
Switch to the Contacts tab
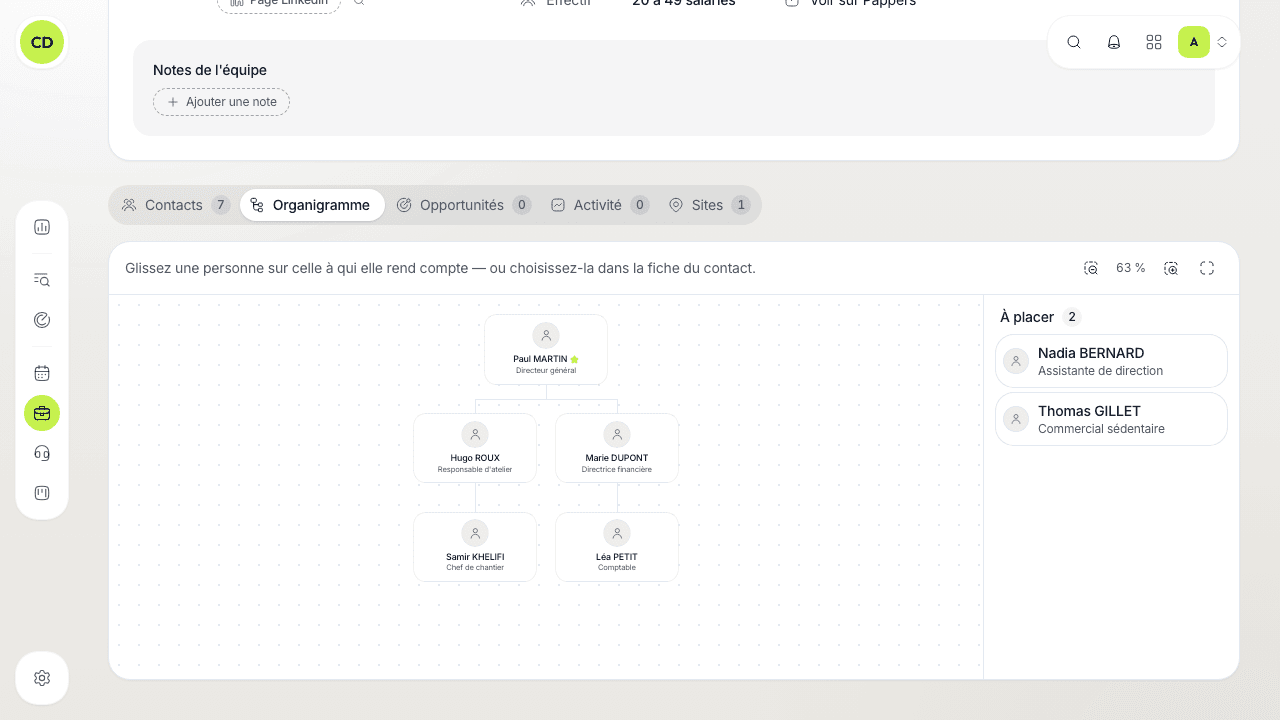tap(175, 205)
